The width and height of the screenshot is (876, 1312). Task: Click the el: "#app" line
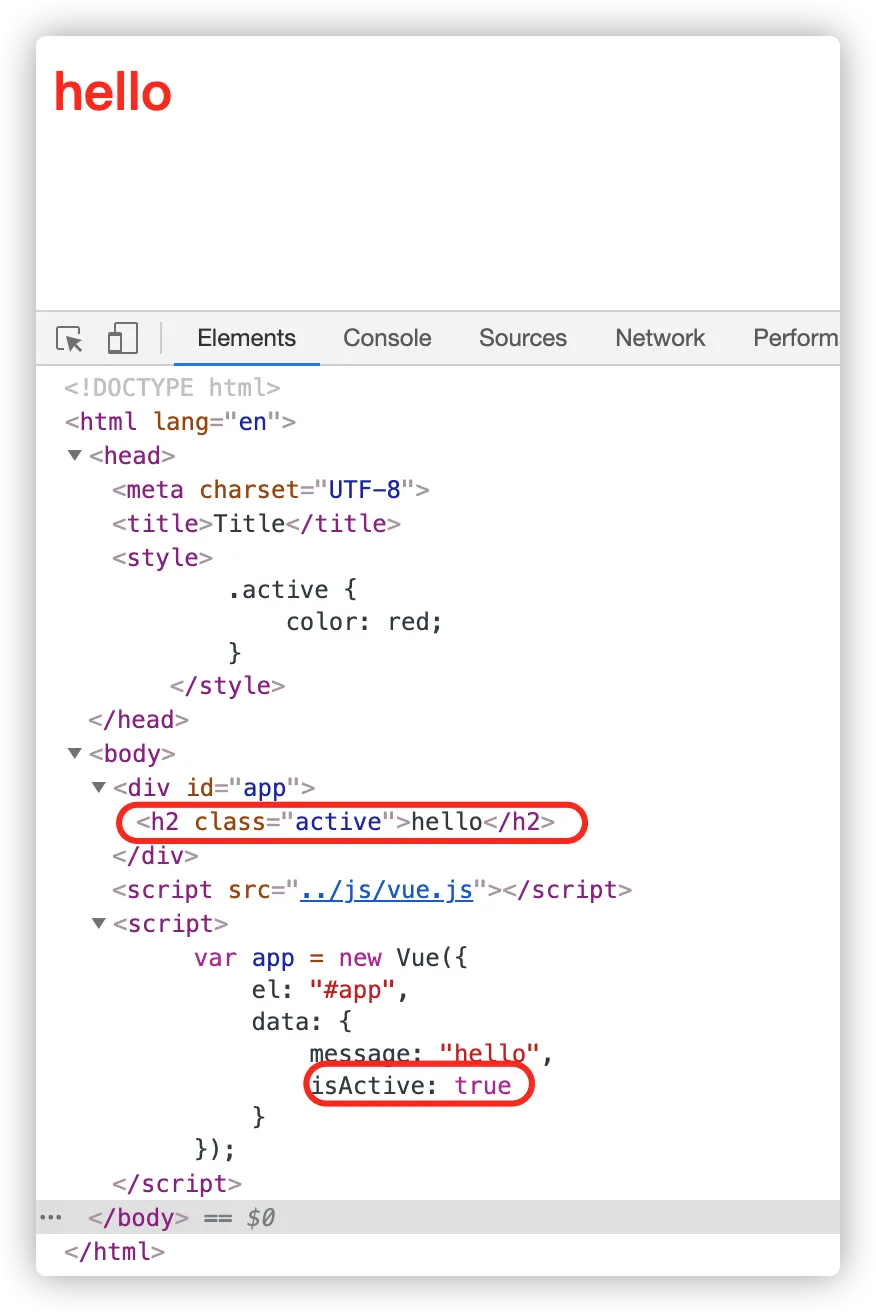point(332,991)
